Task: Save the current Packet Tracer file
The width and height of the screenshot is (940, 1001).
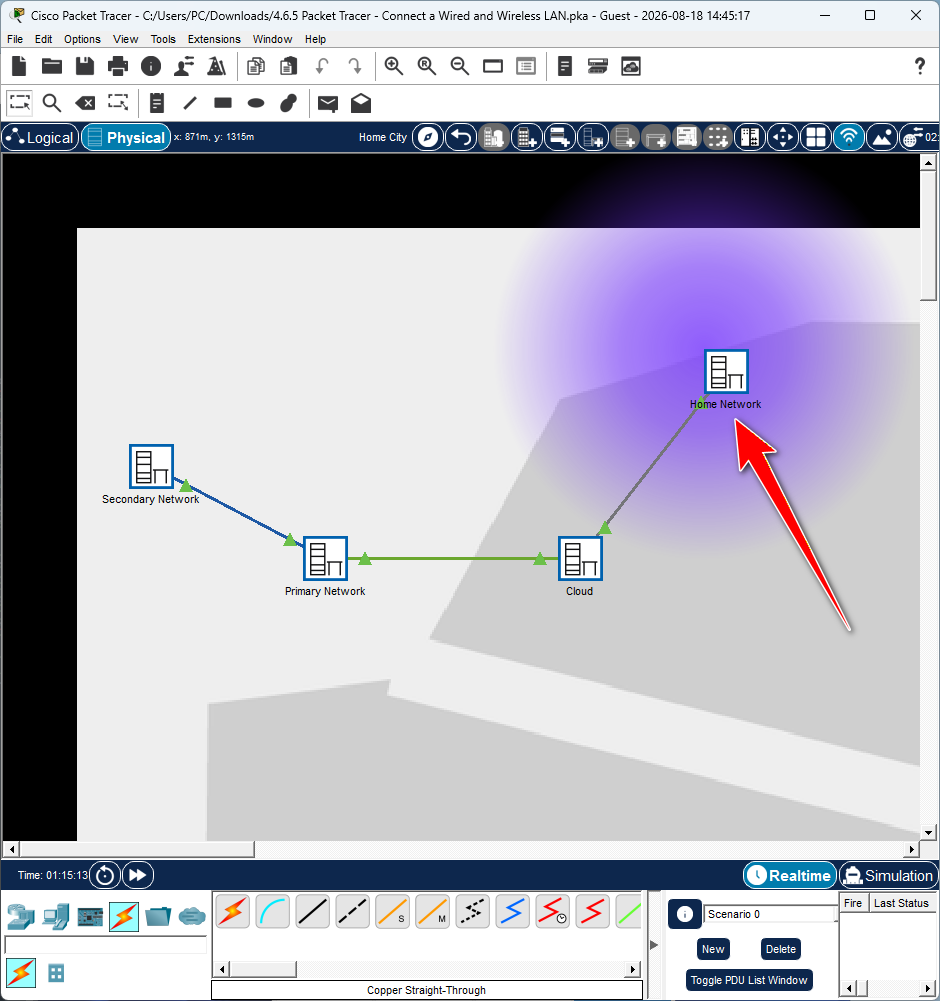Action: point(85,66)
